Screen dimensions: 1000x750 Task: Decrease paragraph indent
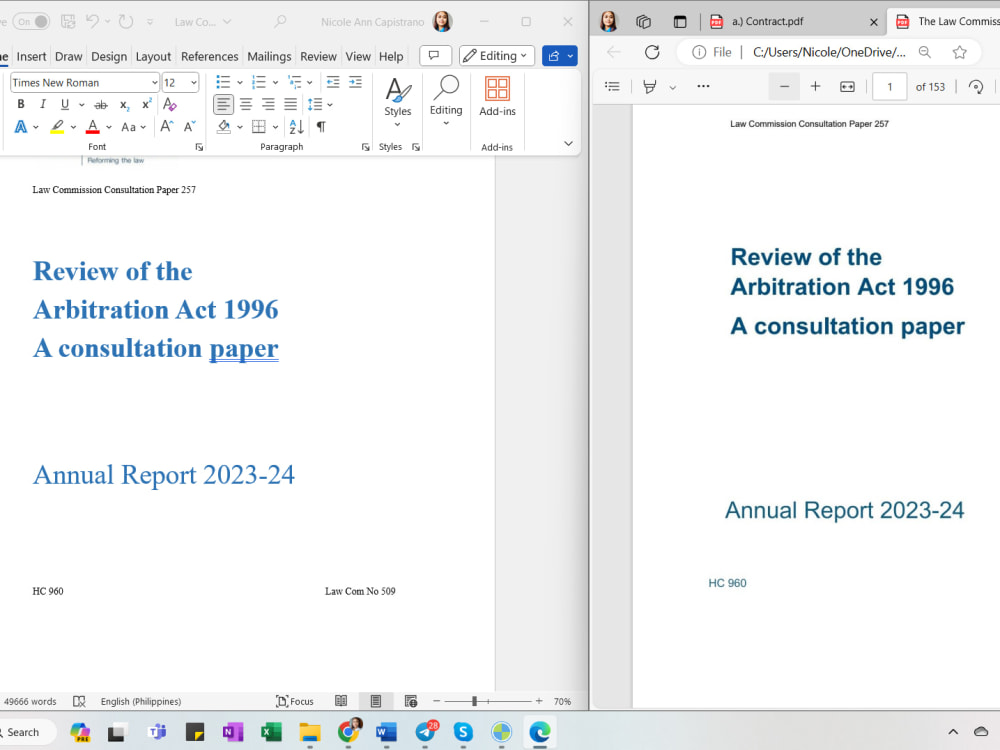point(333,82)
